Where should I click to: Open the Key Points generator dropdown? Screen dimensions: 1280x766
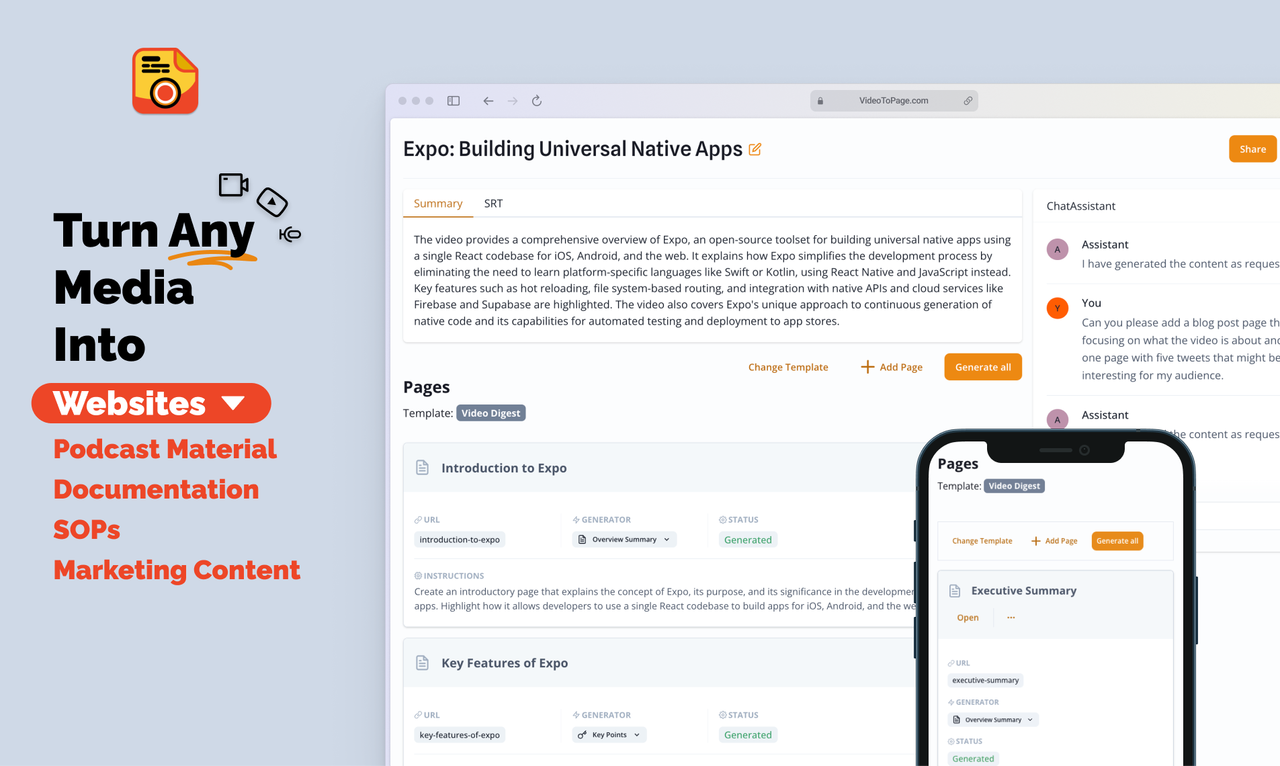pyautogui.click(x=609, y=735)
